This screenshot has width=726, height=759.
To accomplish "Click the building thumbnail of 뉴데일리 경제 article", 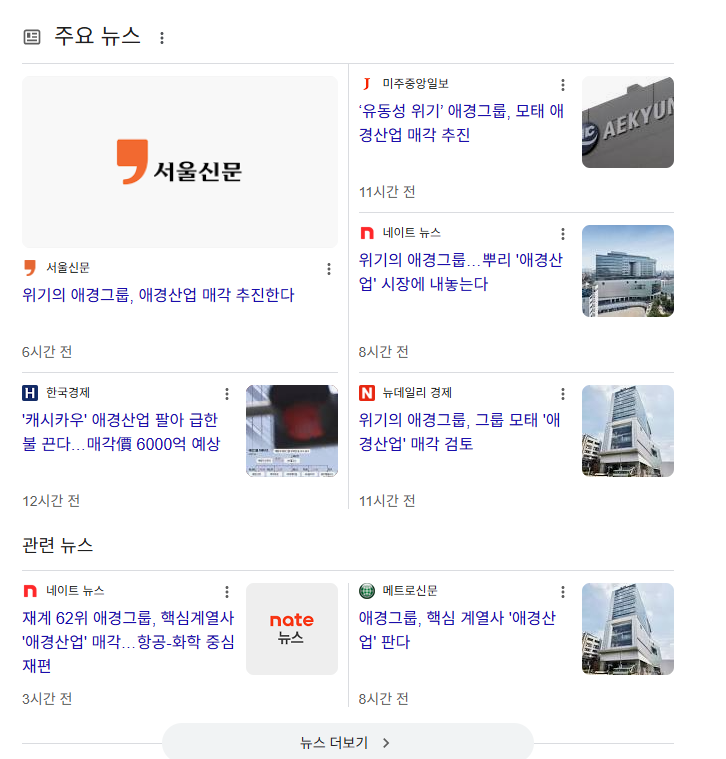I will pyautogui.click(x=628, y=431).
